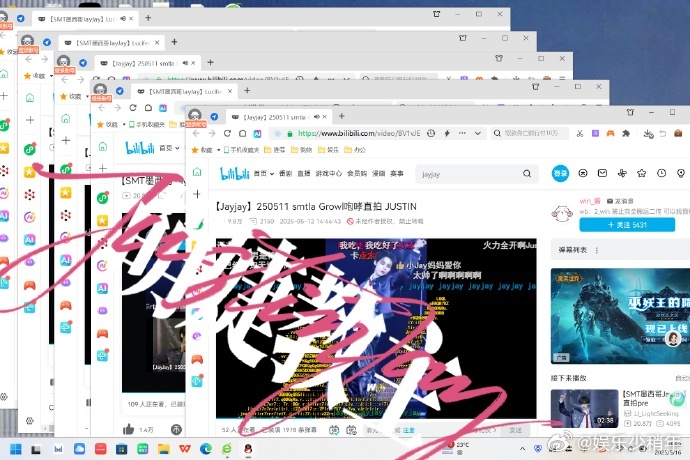The height and width of the screenshot is (460, 690).
Task: Open 收藏 dropdown arrow in second-from-front window
Action: (x=124, y=125)
